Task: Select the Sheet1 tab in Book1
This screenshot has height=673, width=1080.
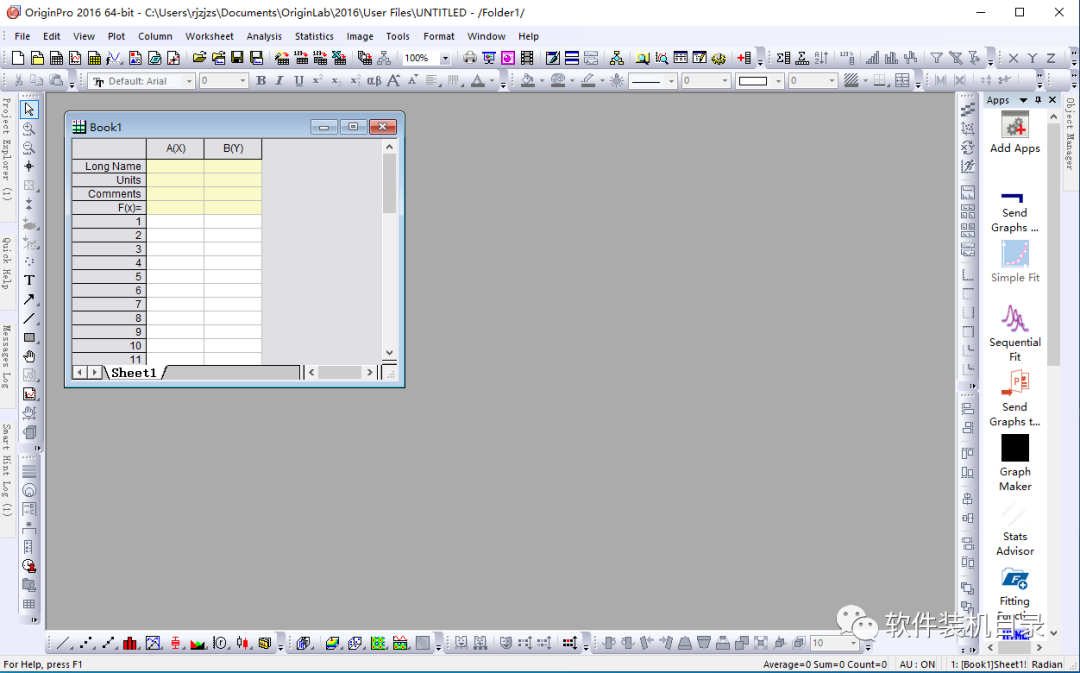Action: [x=134, y=373]
